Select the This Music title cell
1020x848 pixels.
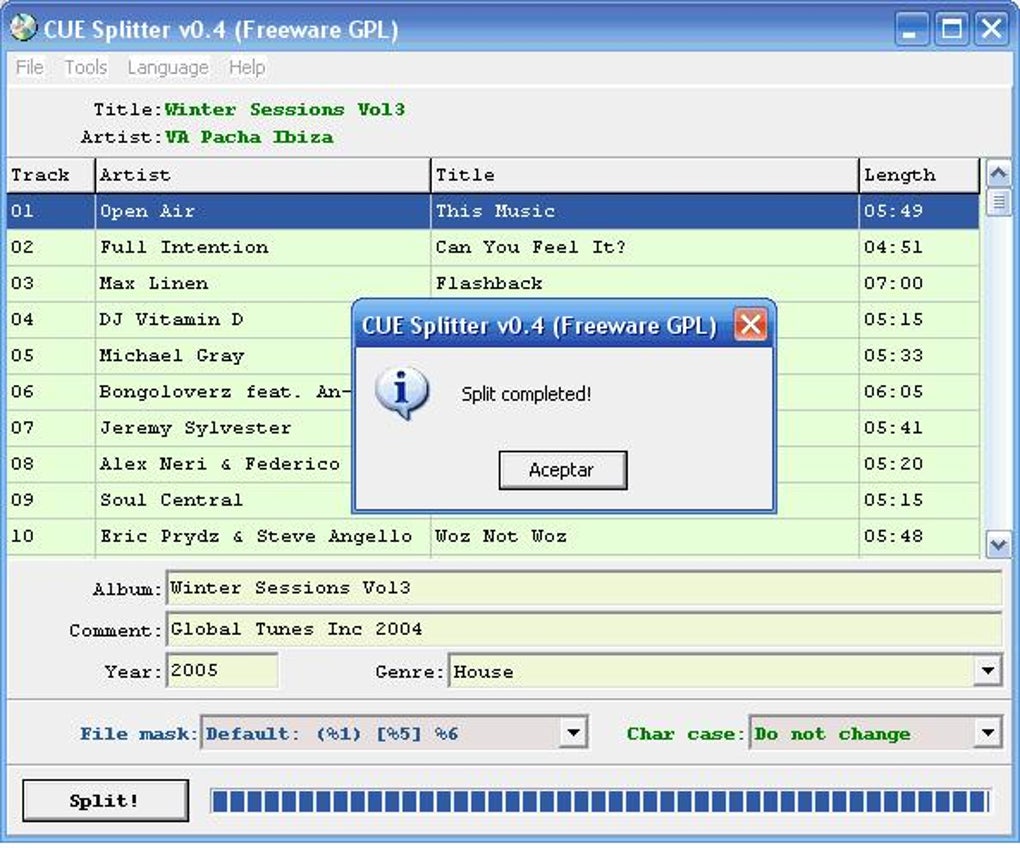pos(645,211)
